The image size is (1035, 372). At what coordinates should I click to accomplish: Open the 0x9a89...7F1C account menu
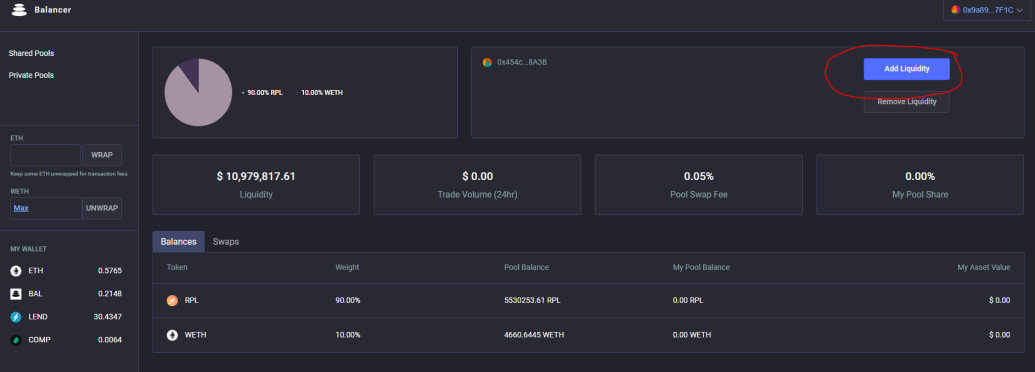pos(987,10)
